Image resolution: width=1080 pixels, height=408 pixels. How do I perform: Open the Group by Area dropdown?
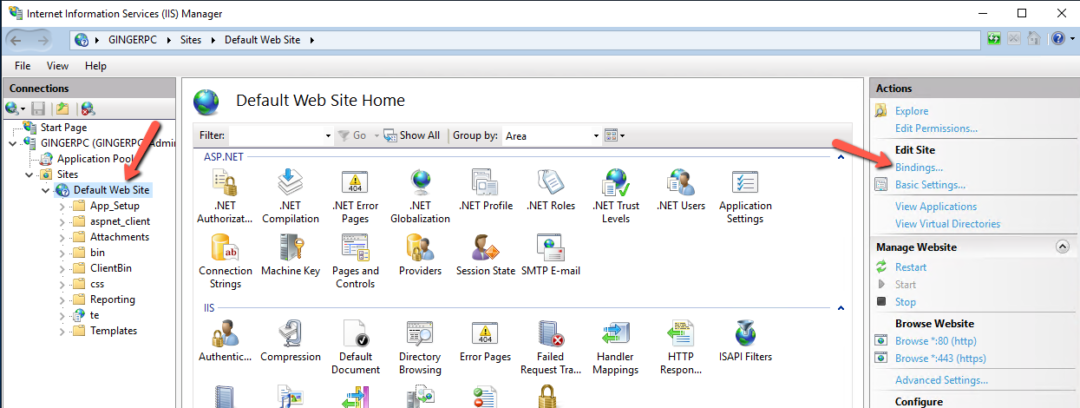tap(592, 135)
